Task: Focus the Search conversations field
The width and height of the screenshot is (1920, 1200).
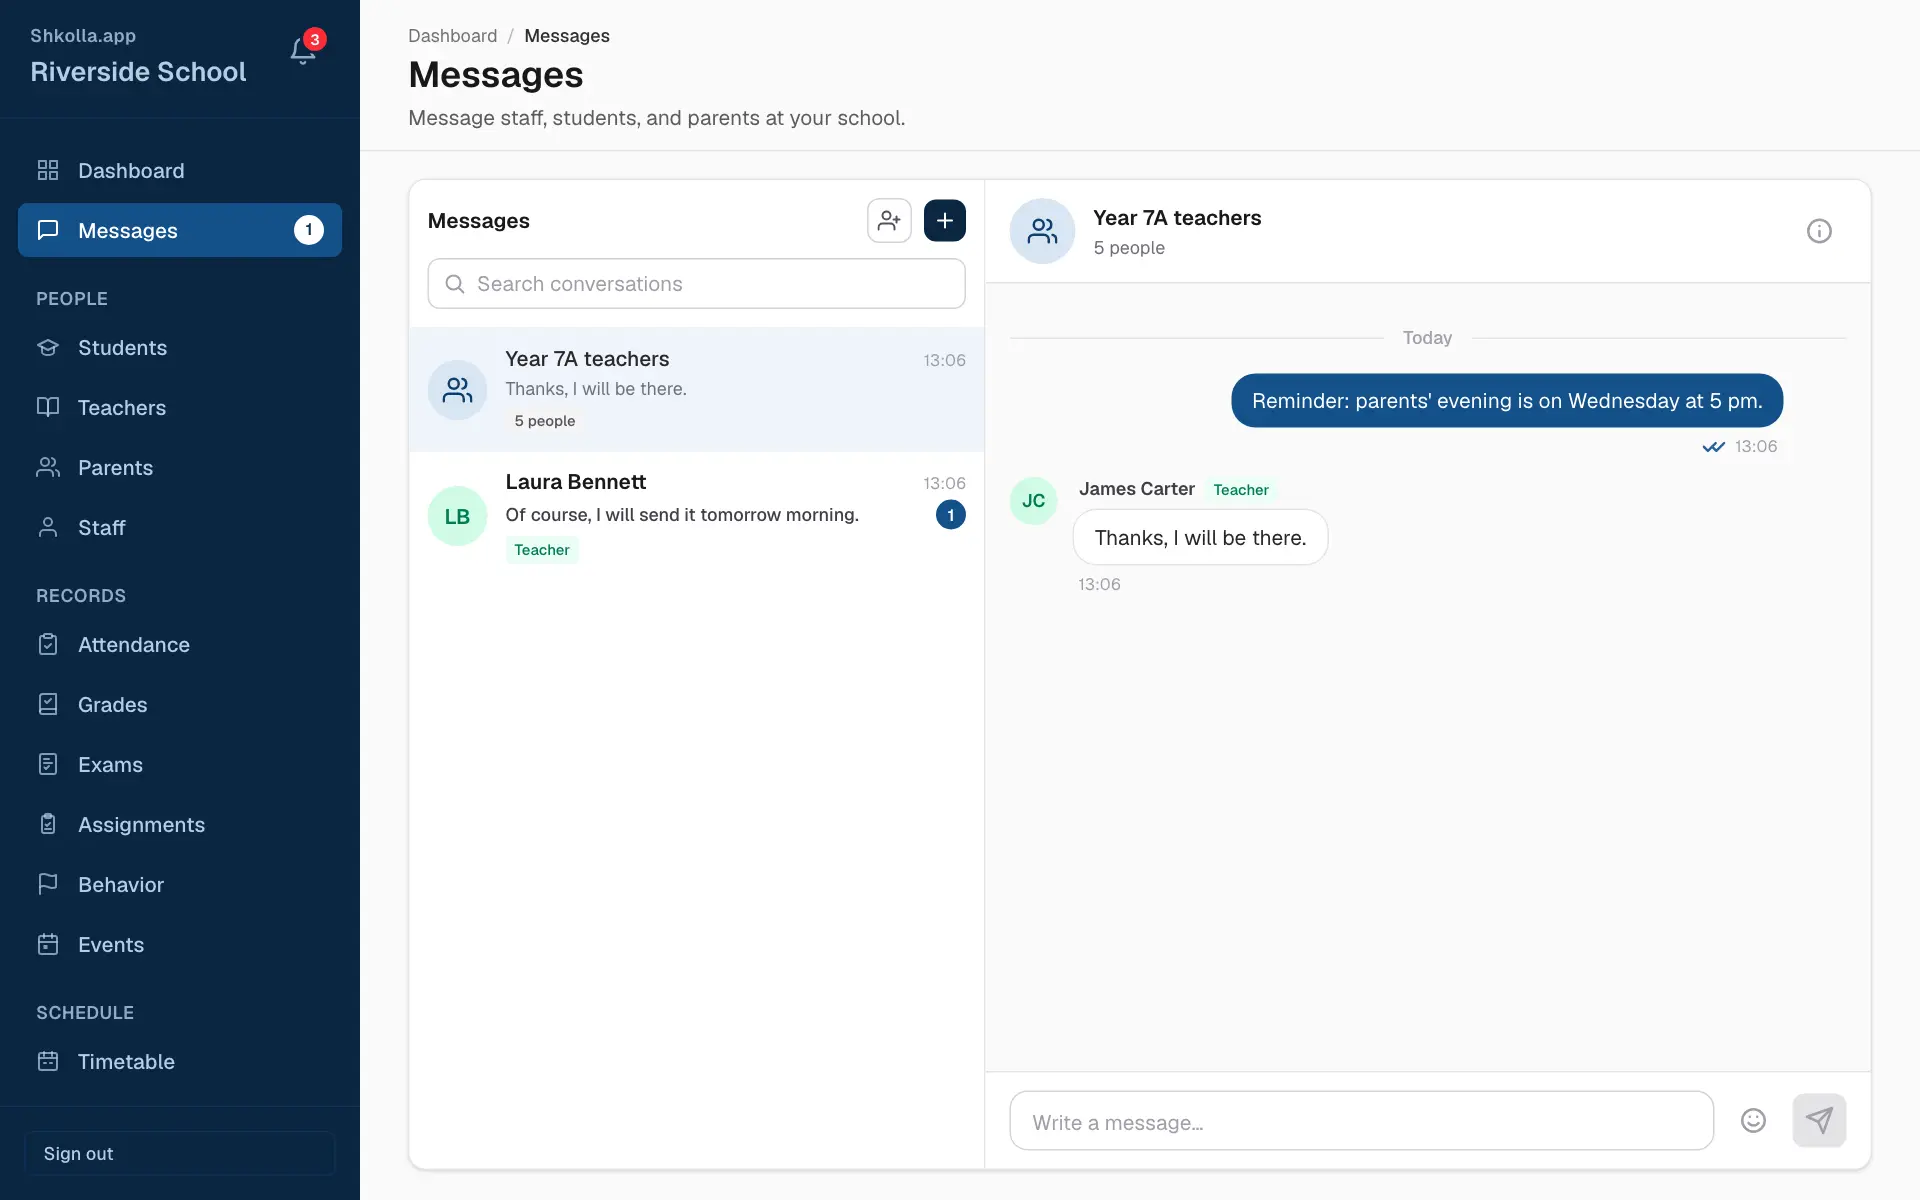Action: (x=696, y=284)
